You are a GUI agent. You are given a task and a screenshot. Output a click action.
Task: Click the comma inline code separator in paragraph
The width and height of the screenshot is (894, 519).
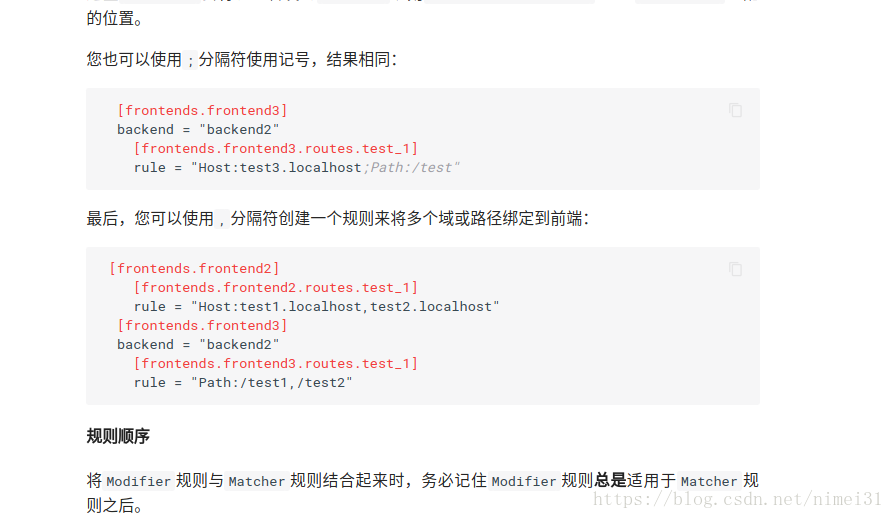click(222, 218)
